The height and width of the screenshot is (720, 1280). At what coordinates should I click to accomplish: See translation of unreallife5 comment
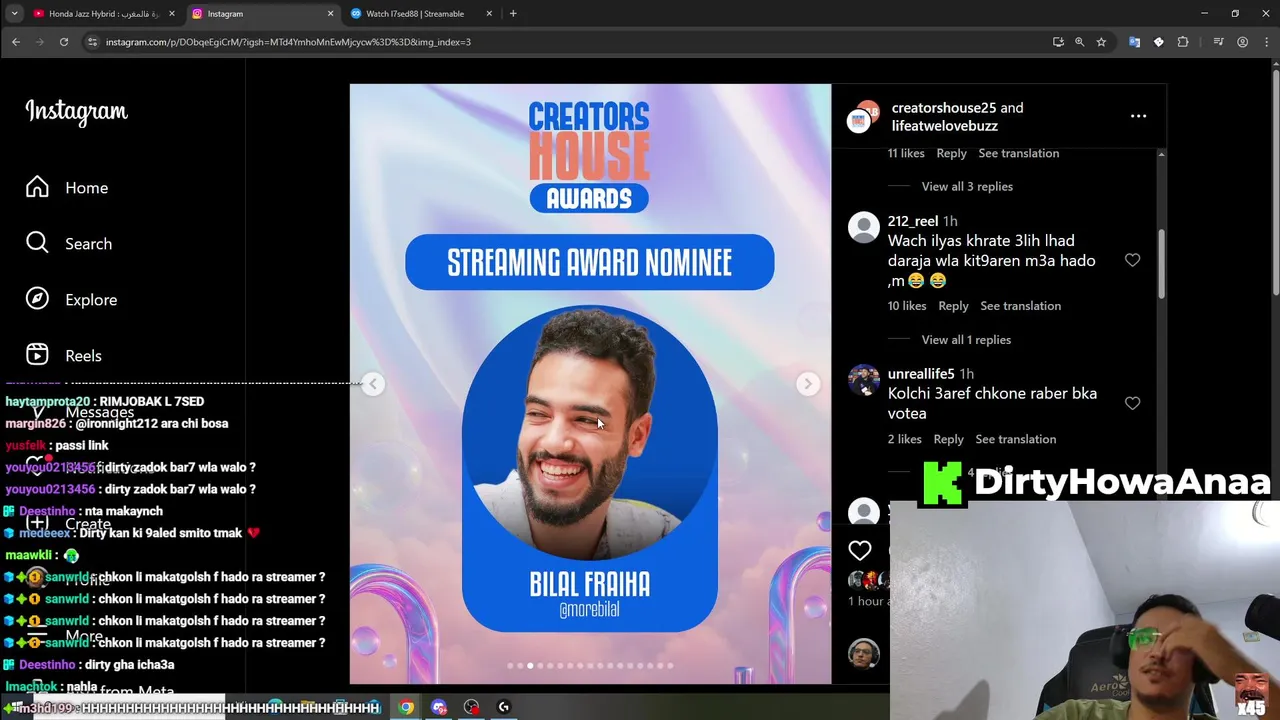click(x=1015, y=439)
